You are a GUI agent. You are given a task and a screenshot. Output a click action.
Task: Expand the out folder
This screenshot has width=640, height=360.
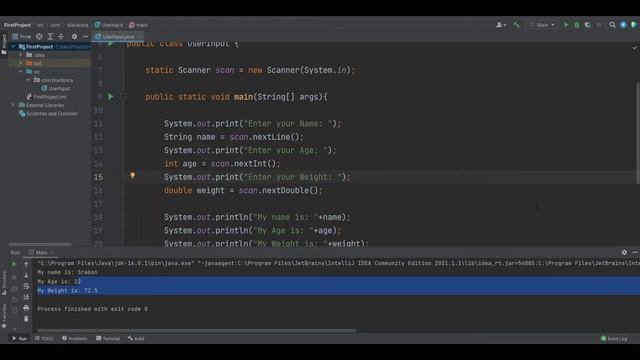[x=21, y=63]
